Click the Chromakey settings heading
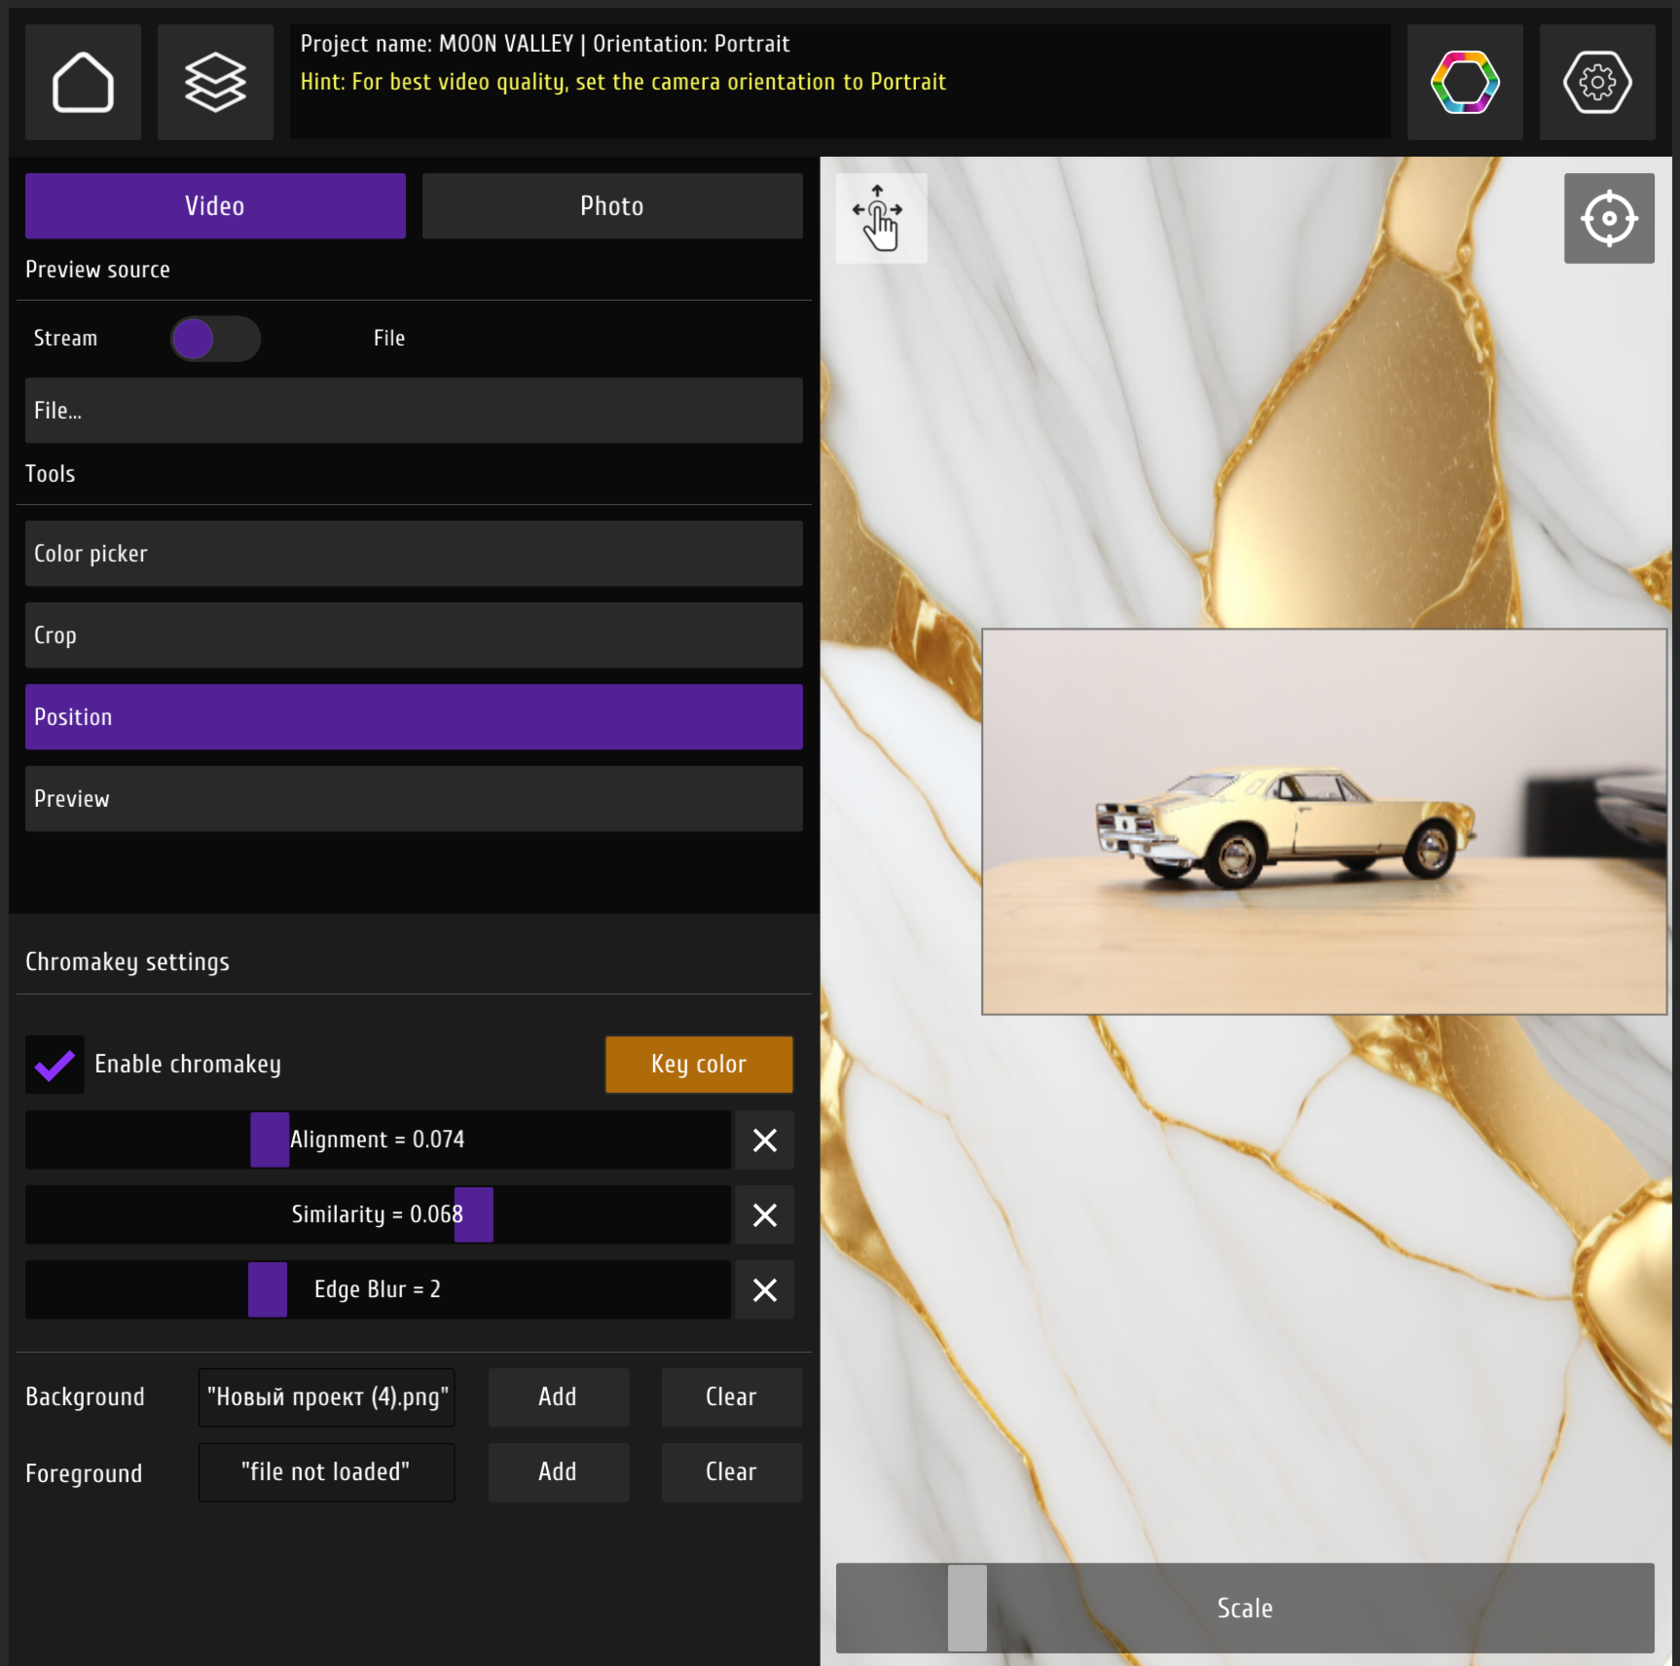The image size is (1680, 1666). (x=127, y=962)
